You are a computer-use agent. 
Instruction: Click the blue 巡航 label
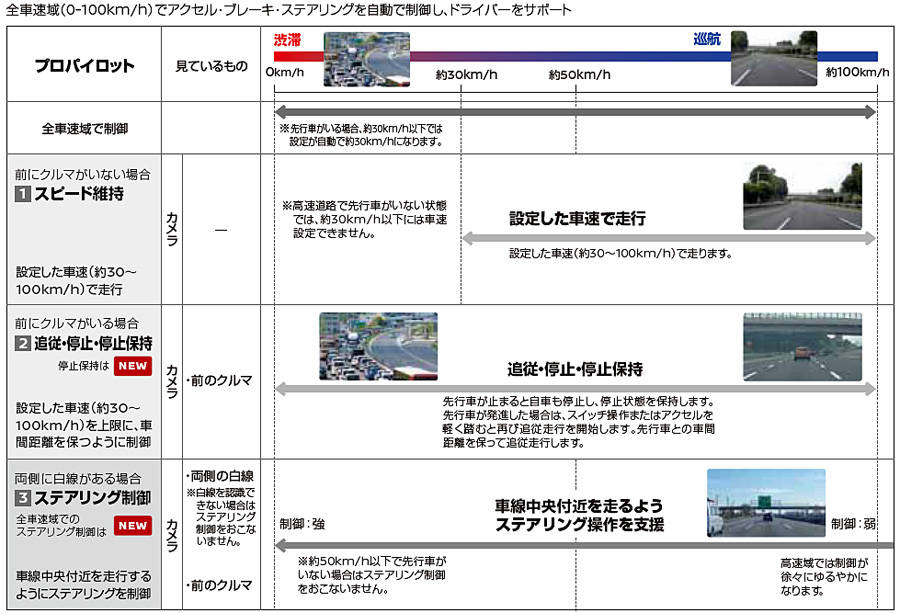(707, 39)
